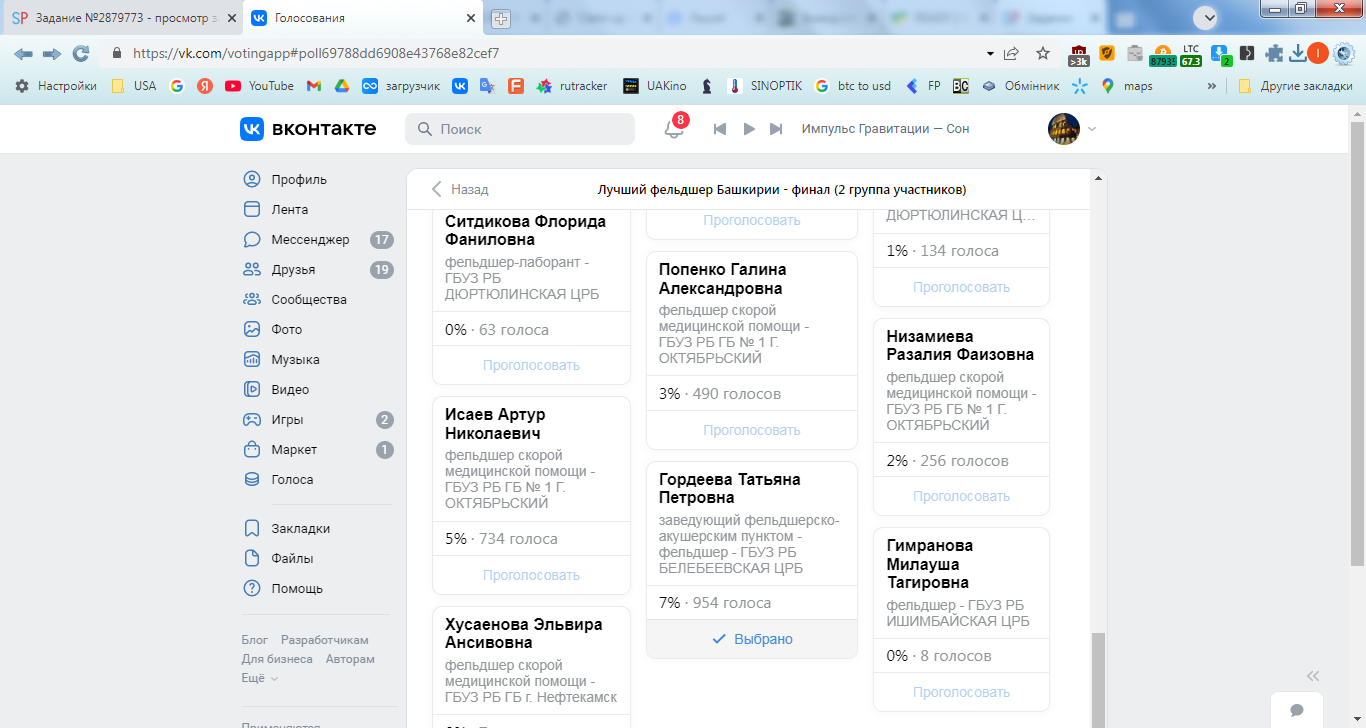Click the VK search field

point(520,129)
